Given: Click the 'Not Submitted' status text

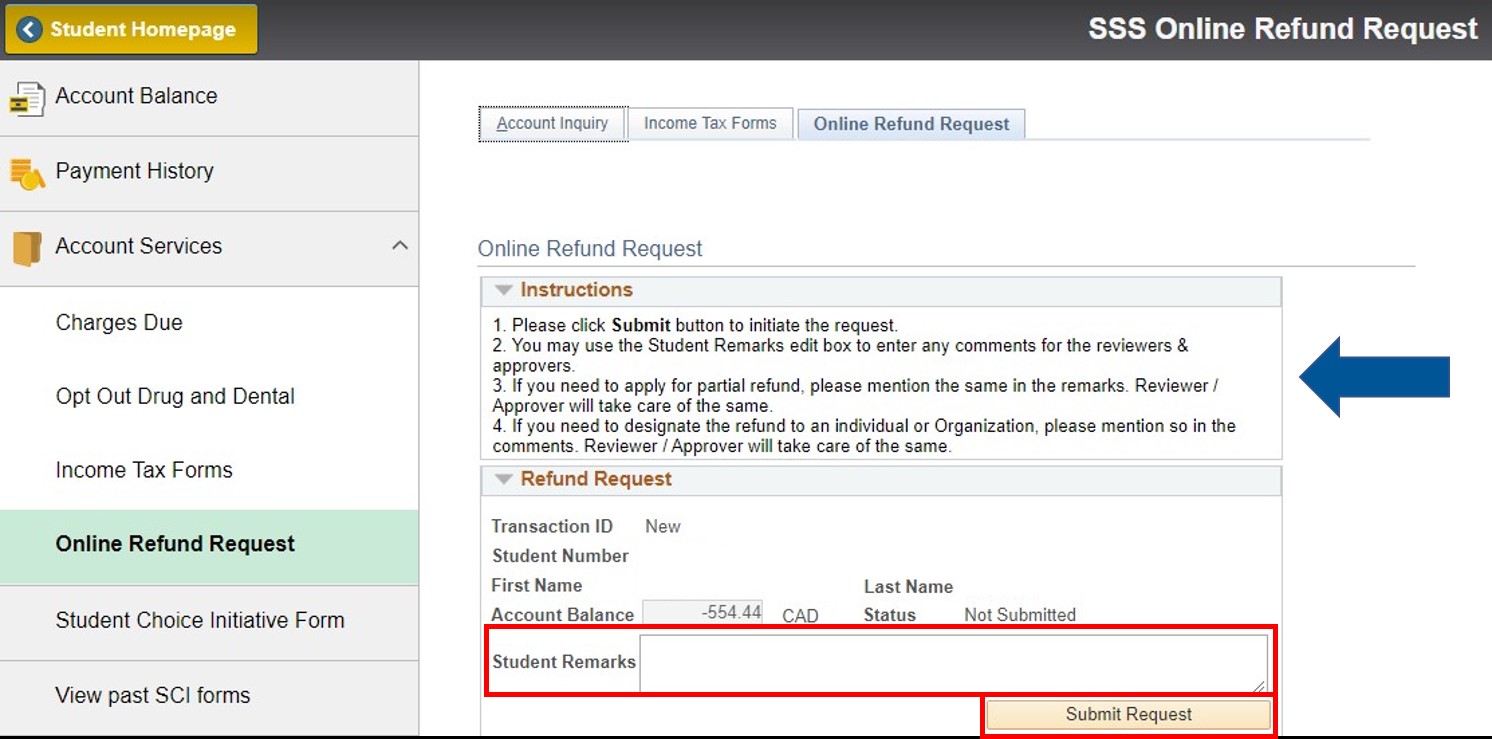Looking at the screenshot, I should 1020,615.
